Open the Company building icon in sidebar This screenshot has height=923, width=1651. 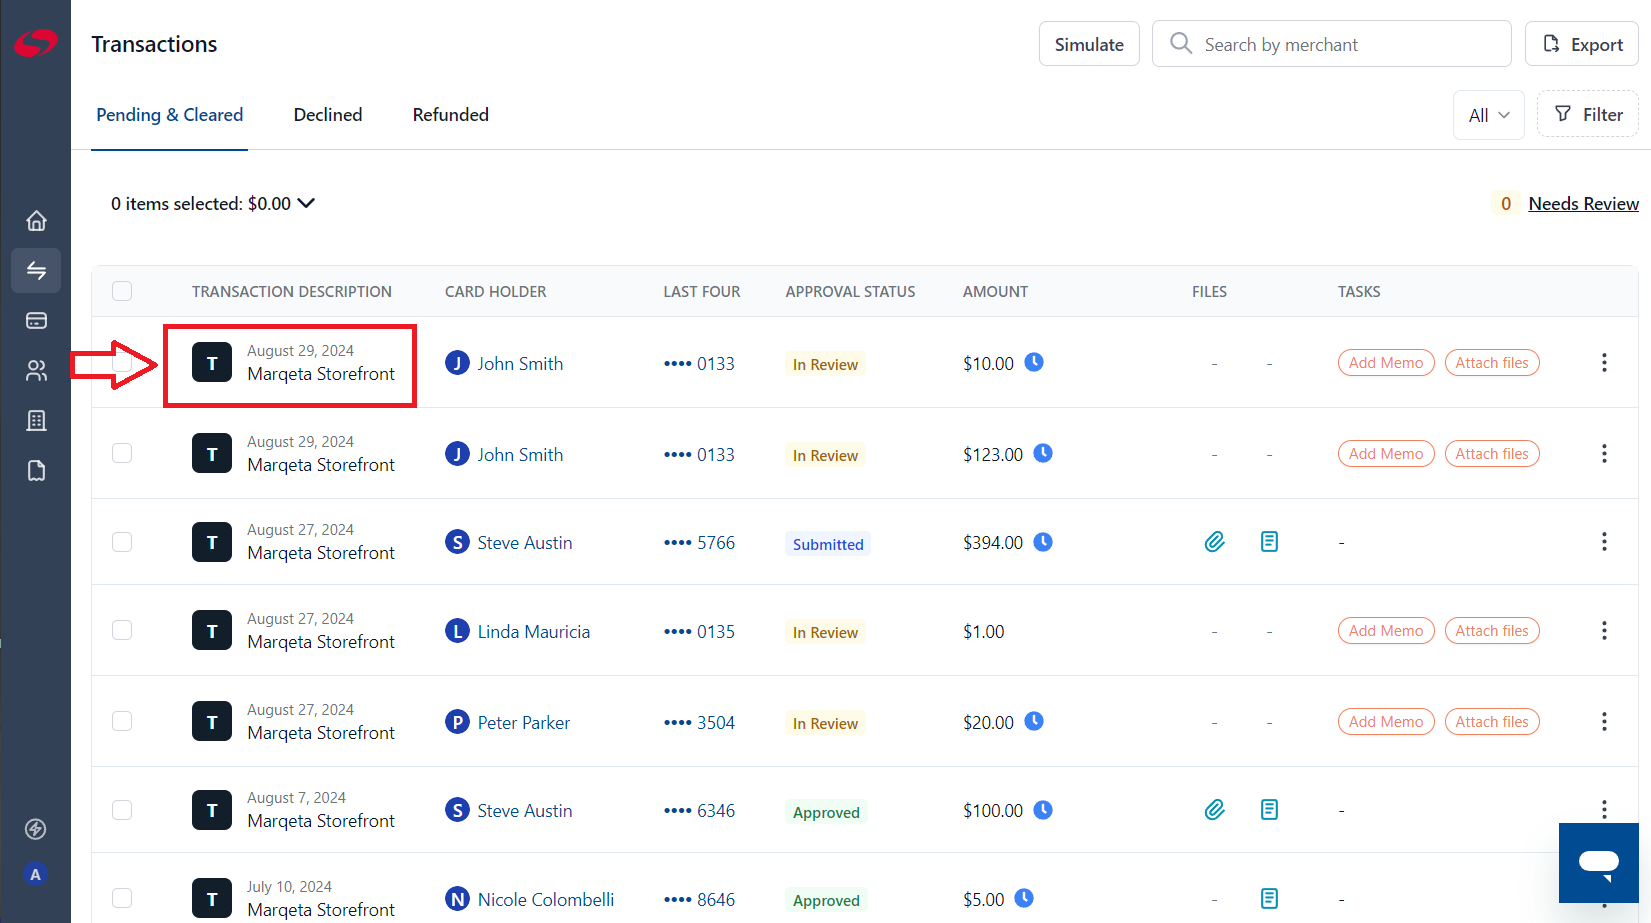point(36,420)
